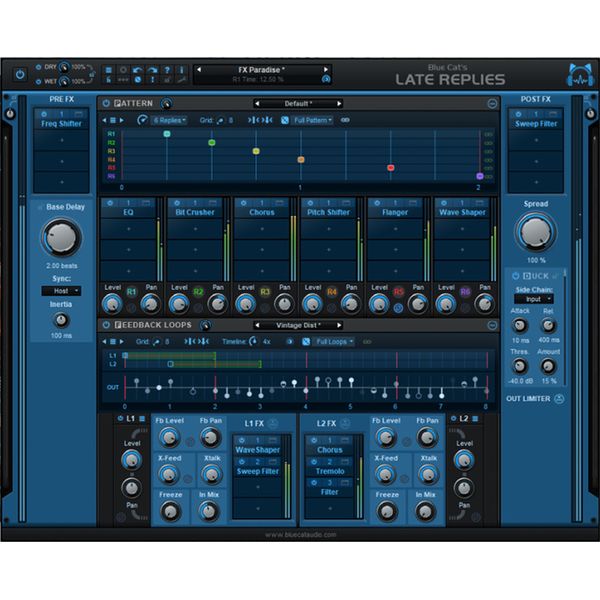Toggle power of the Wave Shaper slot on R6

(443, 203)
